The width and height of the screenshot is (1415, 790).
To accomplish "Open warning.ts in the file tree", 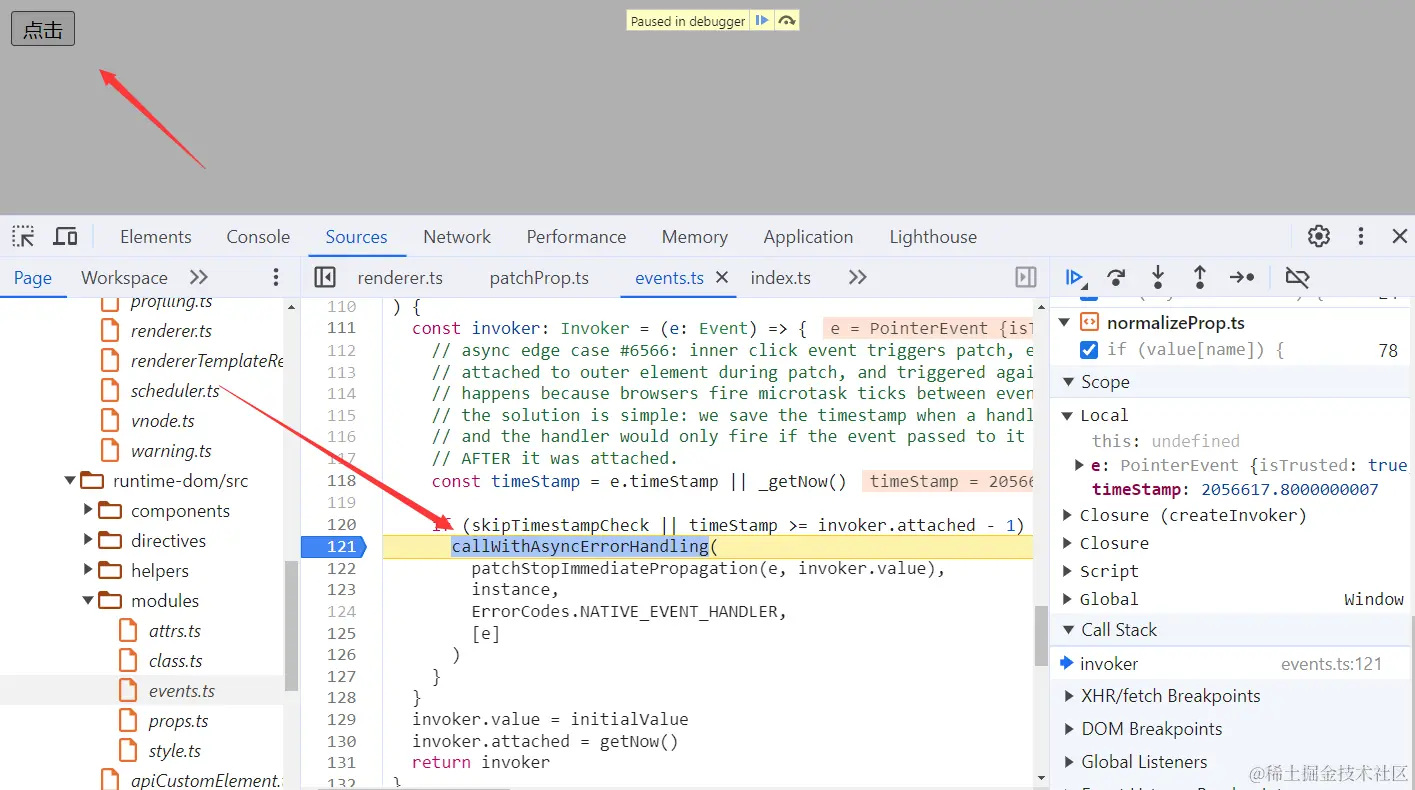I will [171, 451].
